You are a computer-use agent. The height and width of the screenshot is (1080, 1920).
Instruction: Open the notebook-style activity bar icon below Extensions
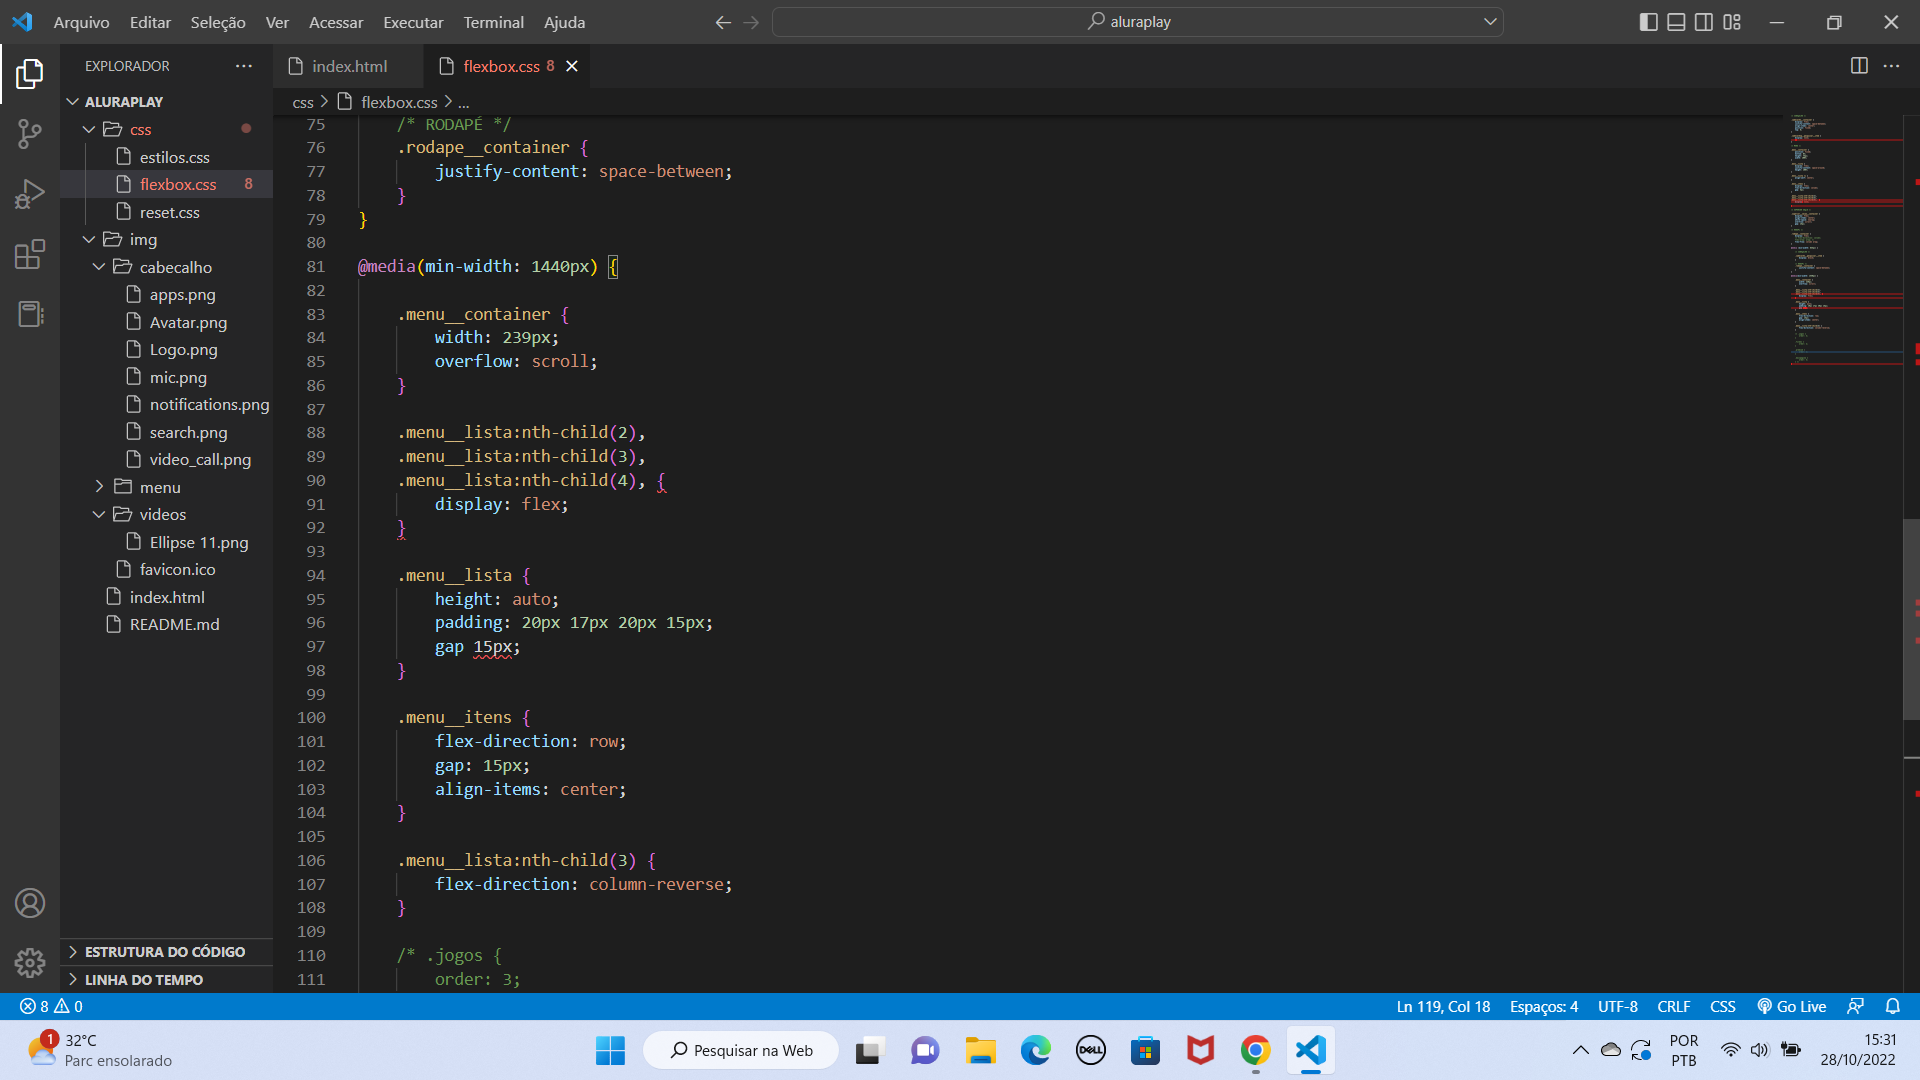pos(30,314)
